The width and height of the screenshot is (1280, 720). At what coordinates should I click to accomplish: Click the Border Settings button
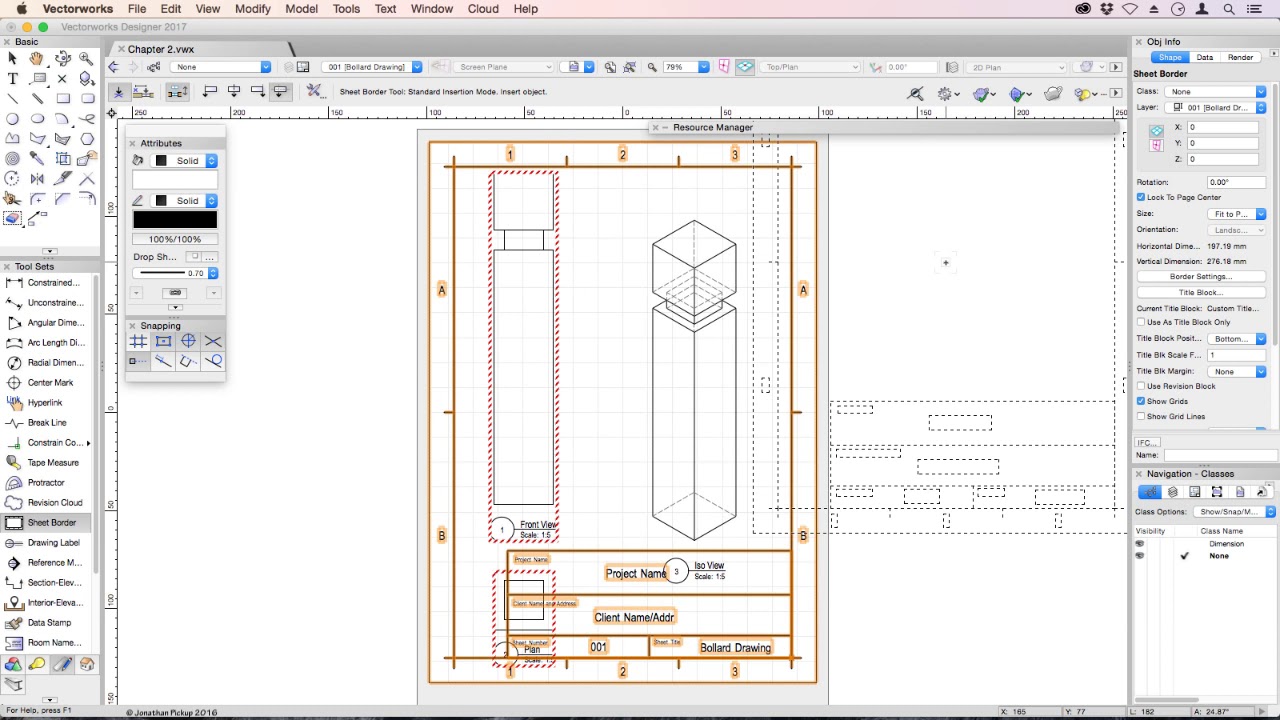pyautogui.click(x=1200, y=277)
